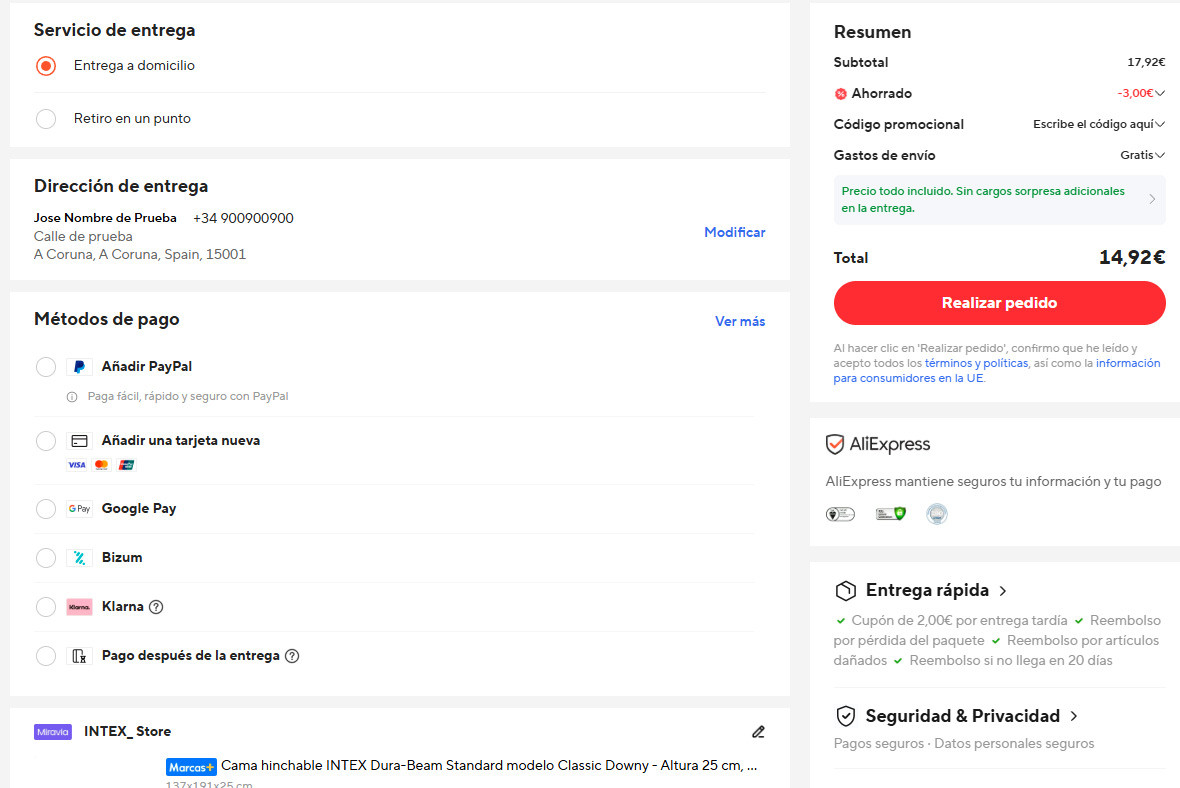
Task: Click the red Ahorrado discount icon
Action: (841, 94)
